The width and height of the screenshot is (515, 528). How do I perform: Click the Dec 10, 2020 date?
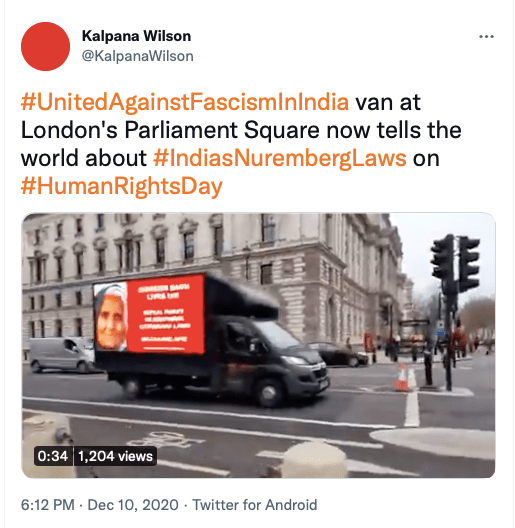pyautogui.click(x=133, y=505)
